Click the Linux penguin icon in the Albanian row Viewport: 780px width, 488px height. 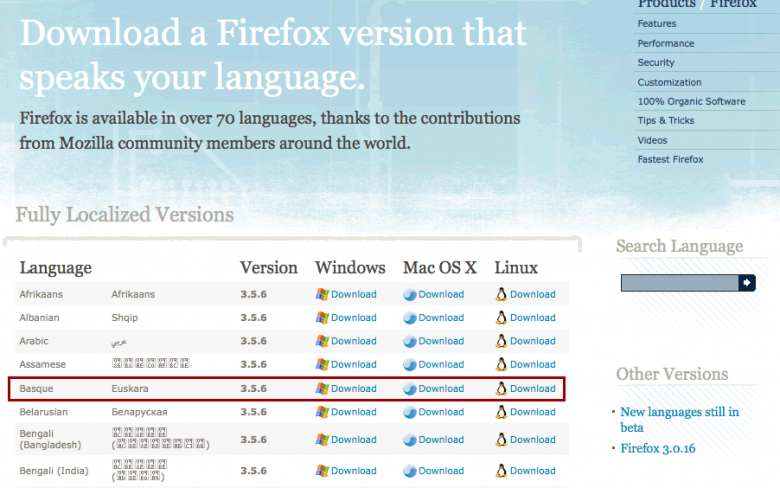501,318
